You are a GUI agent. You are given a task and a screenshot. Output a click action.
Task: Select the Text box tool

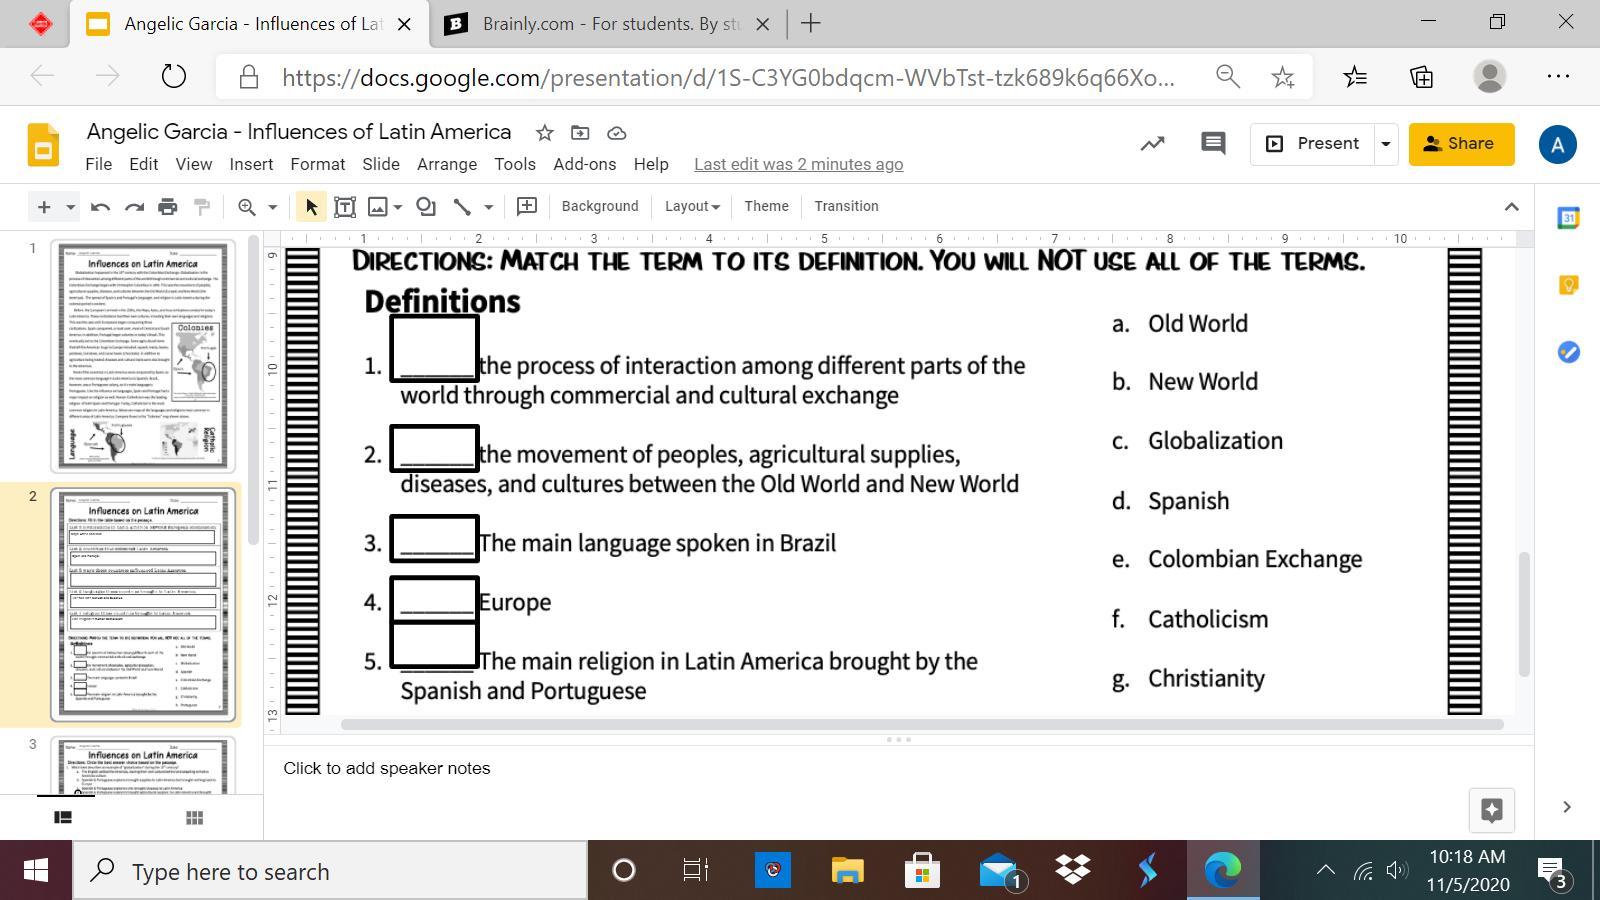tap(345, 207)
